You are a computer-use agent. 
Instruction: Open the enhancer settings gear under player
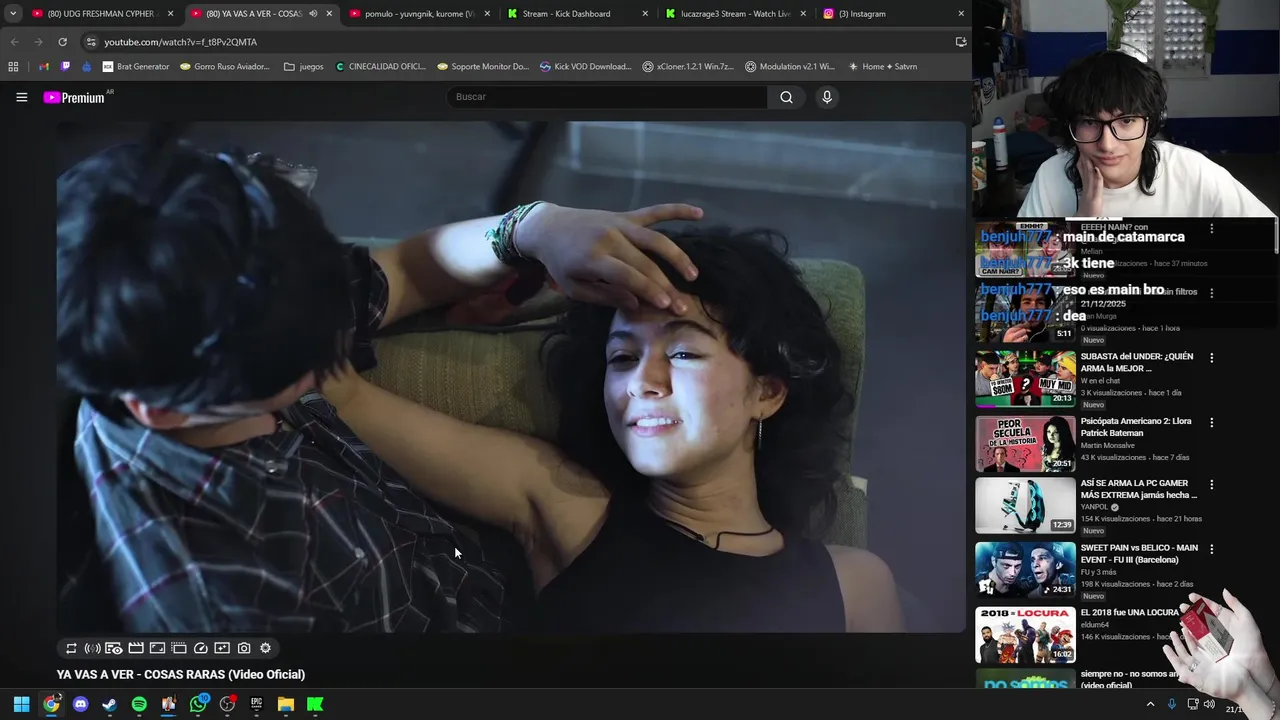point(265,648)
